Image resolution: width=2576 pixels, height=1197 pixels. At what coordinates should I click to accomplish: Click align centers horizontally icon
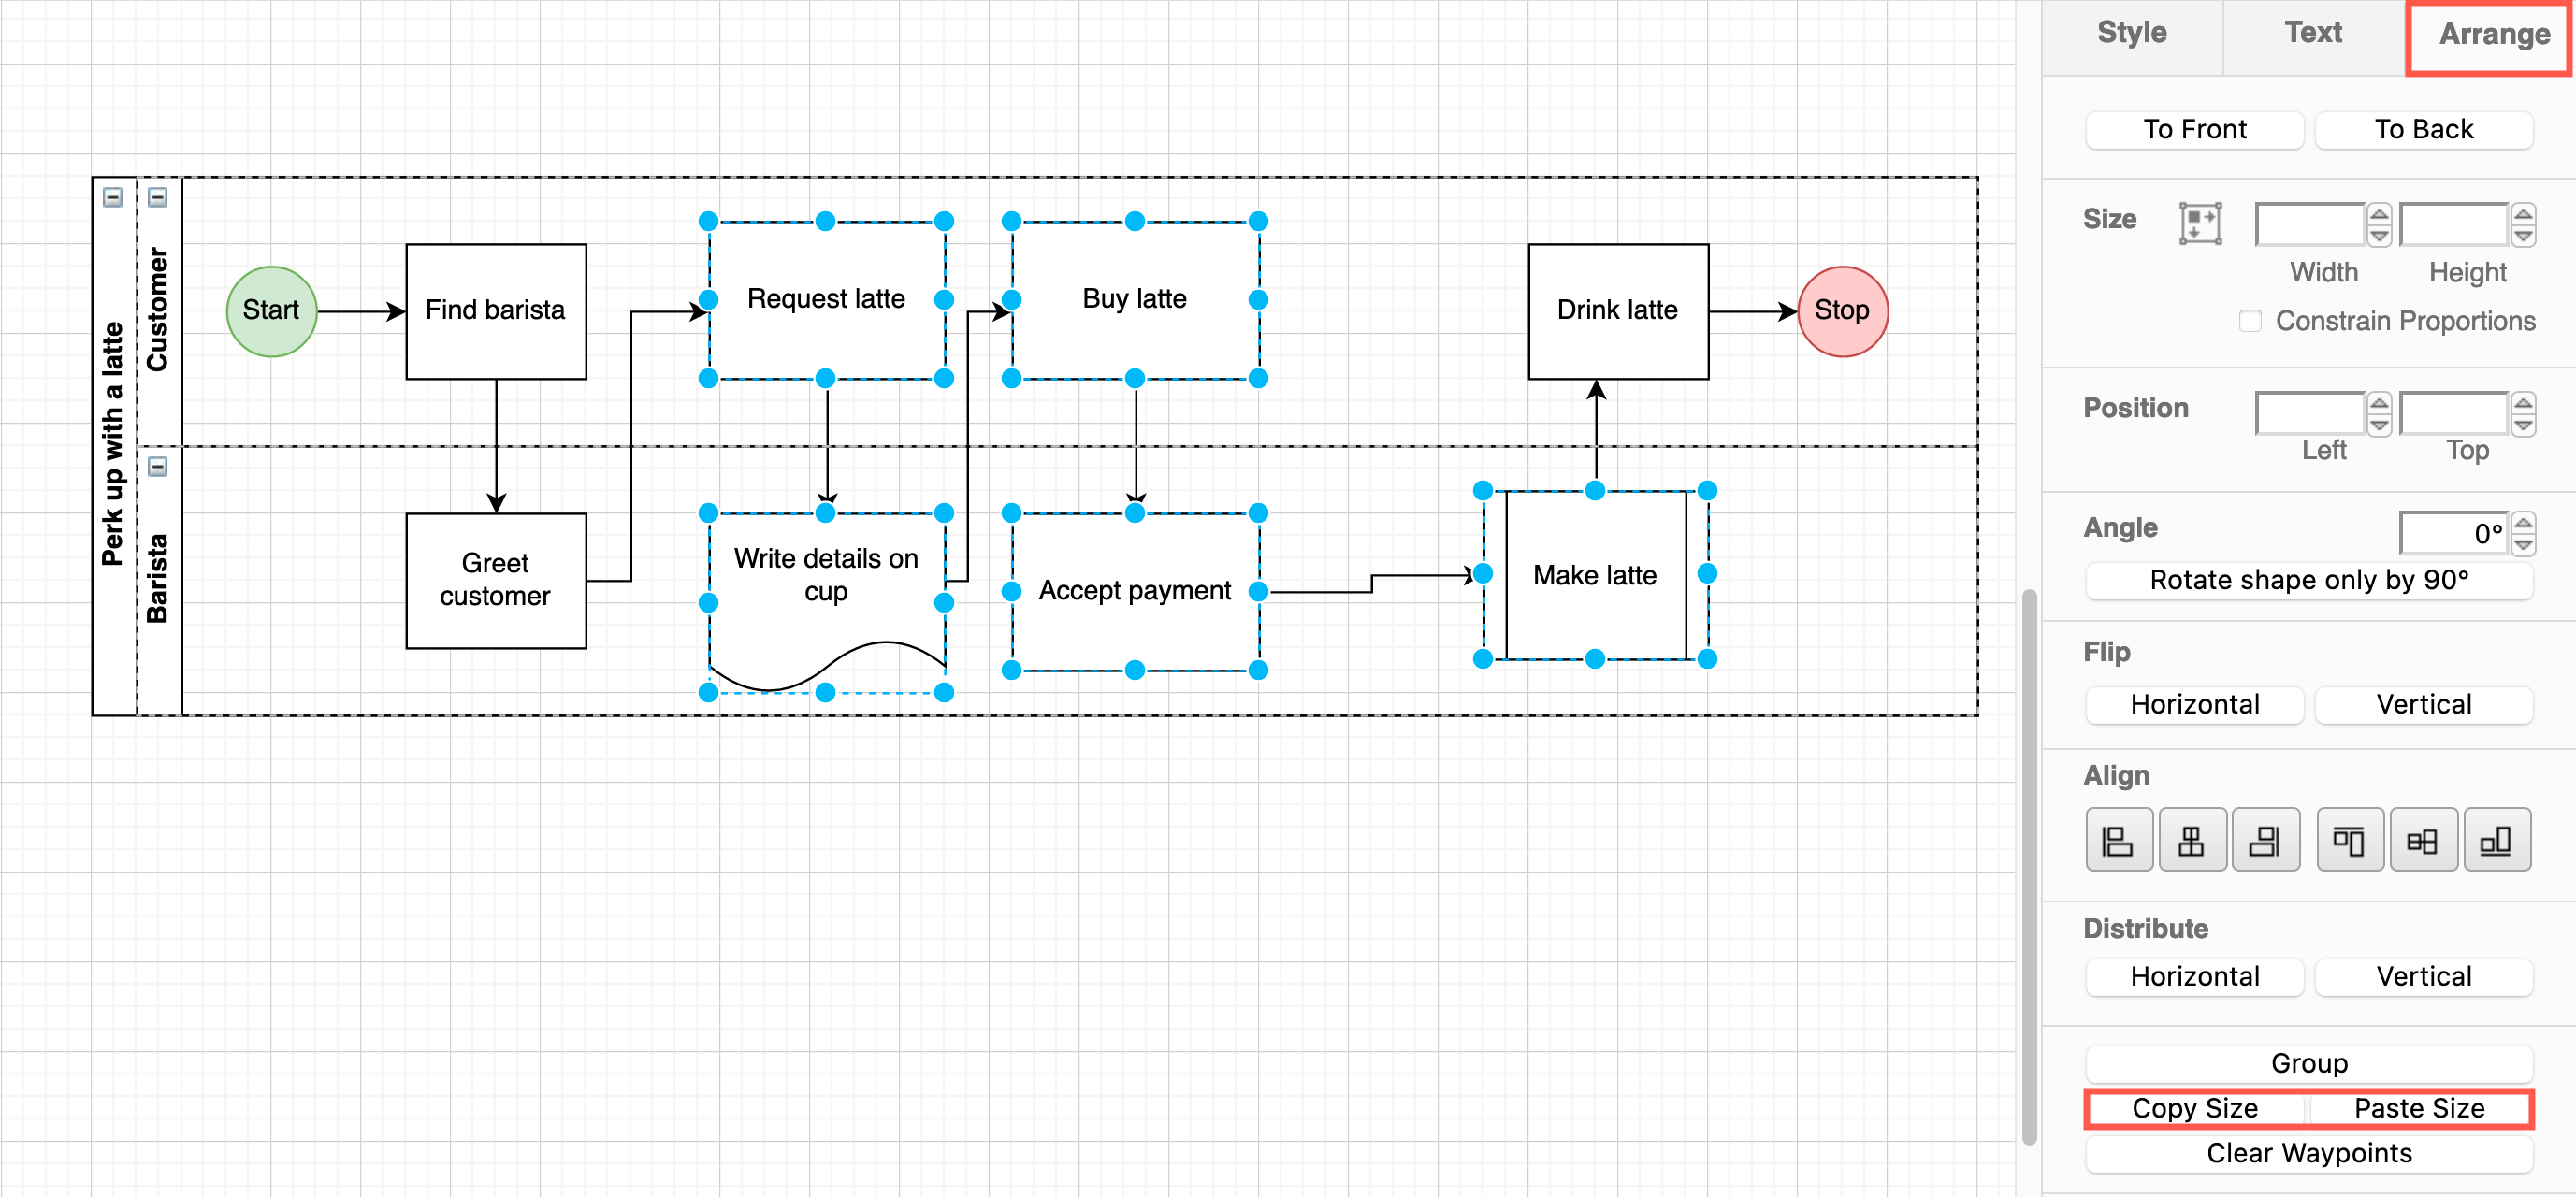pyautogui.click(x=2193, y=839)
